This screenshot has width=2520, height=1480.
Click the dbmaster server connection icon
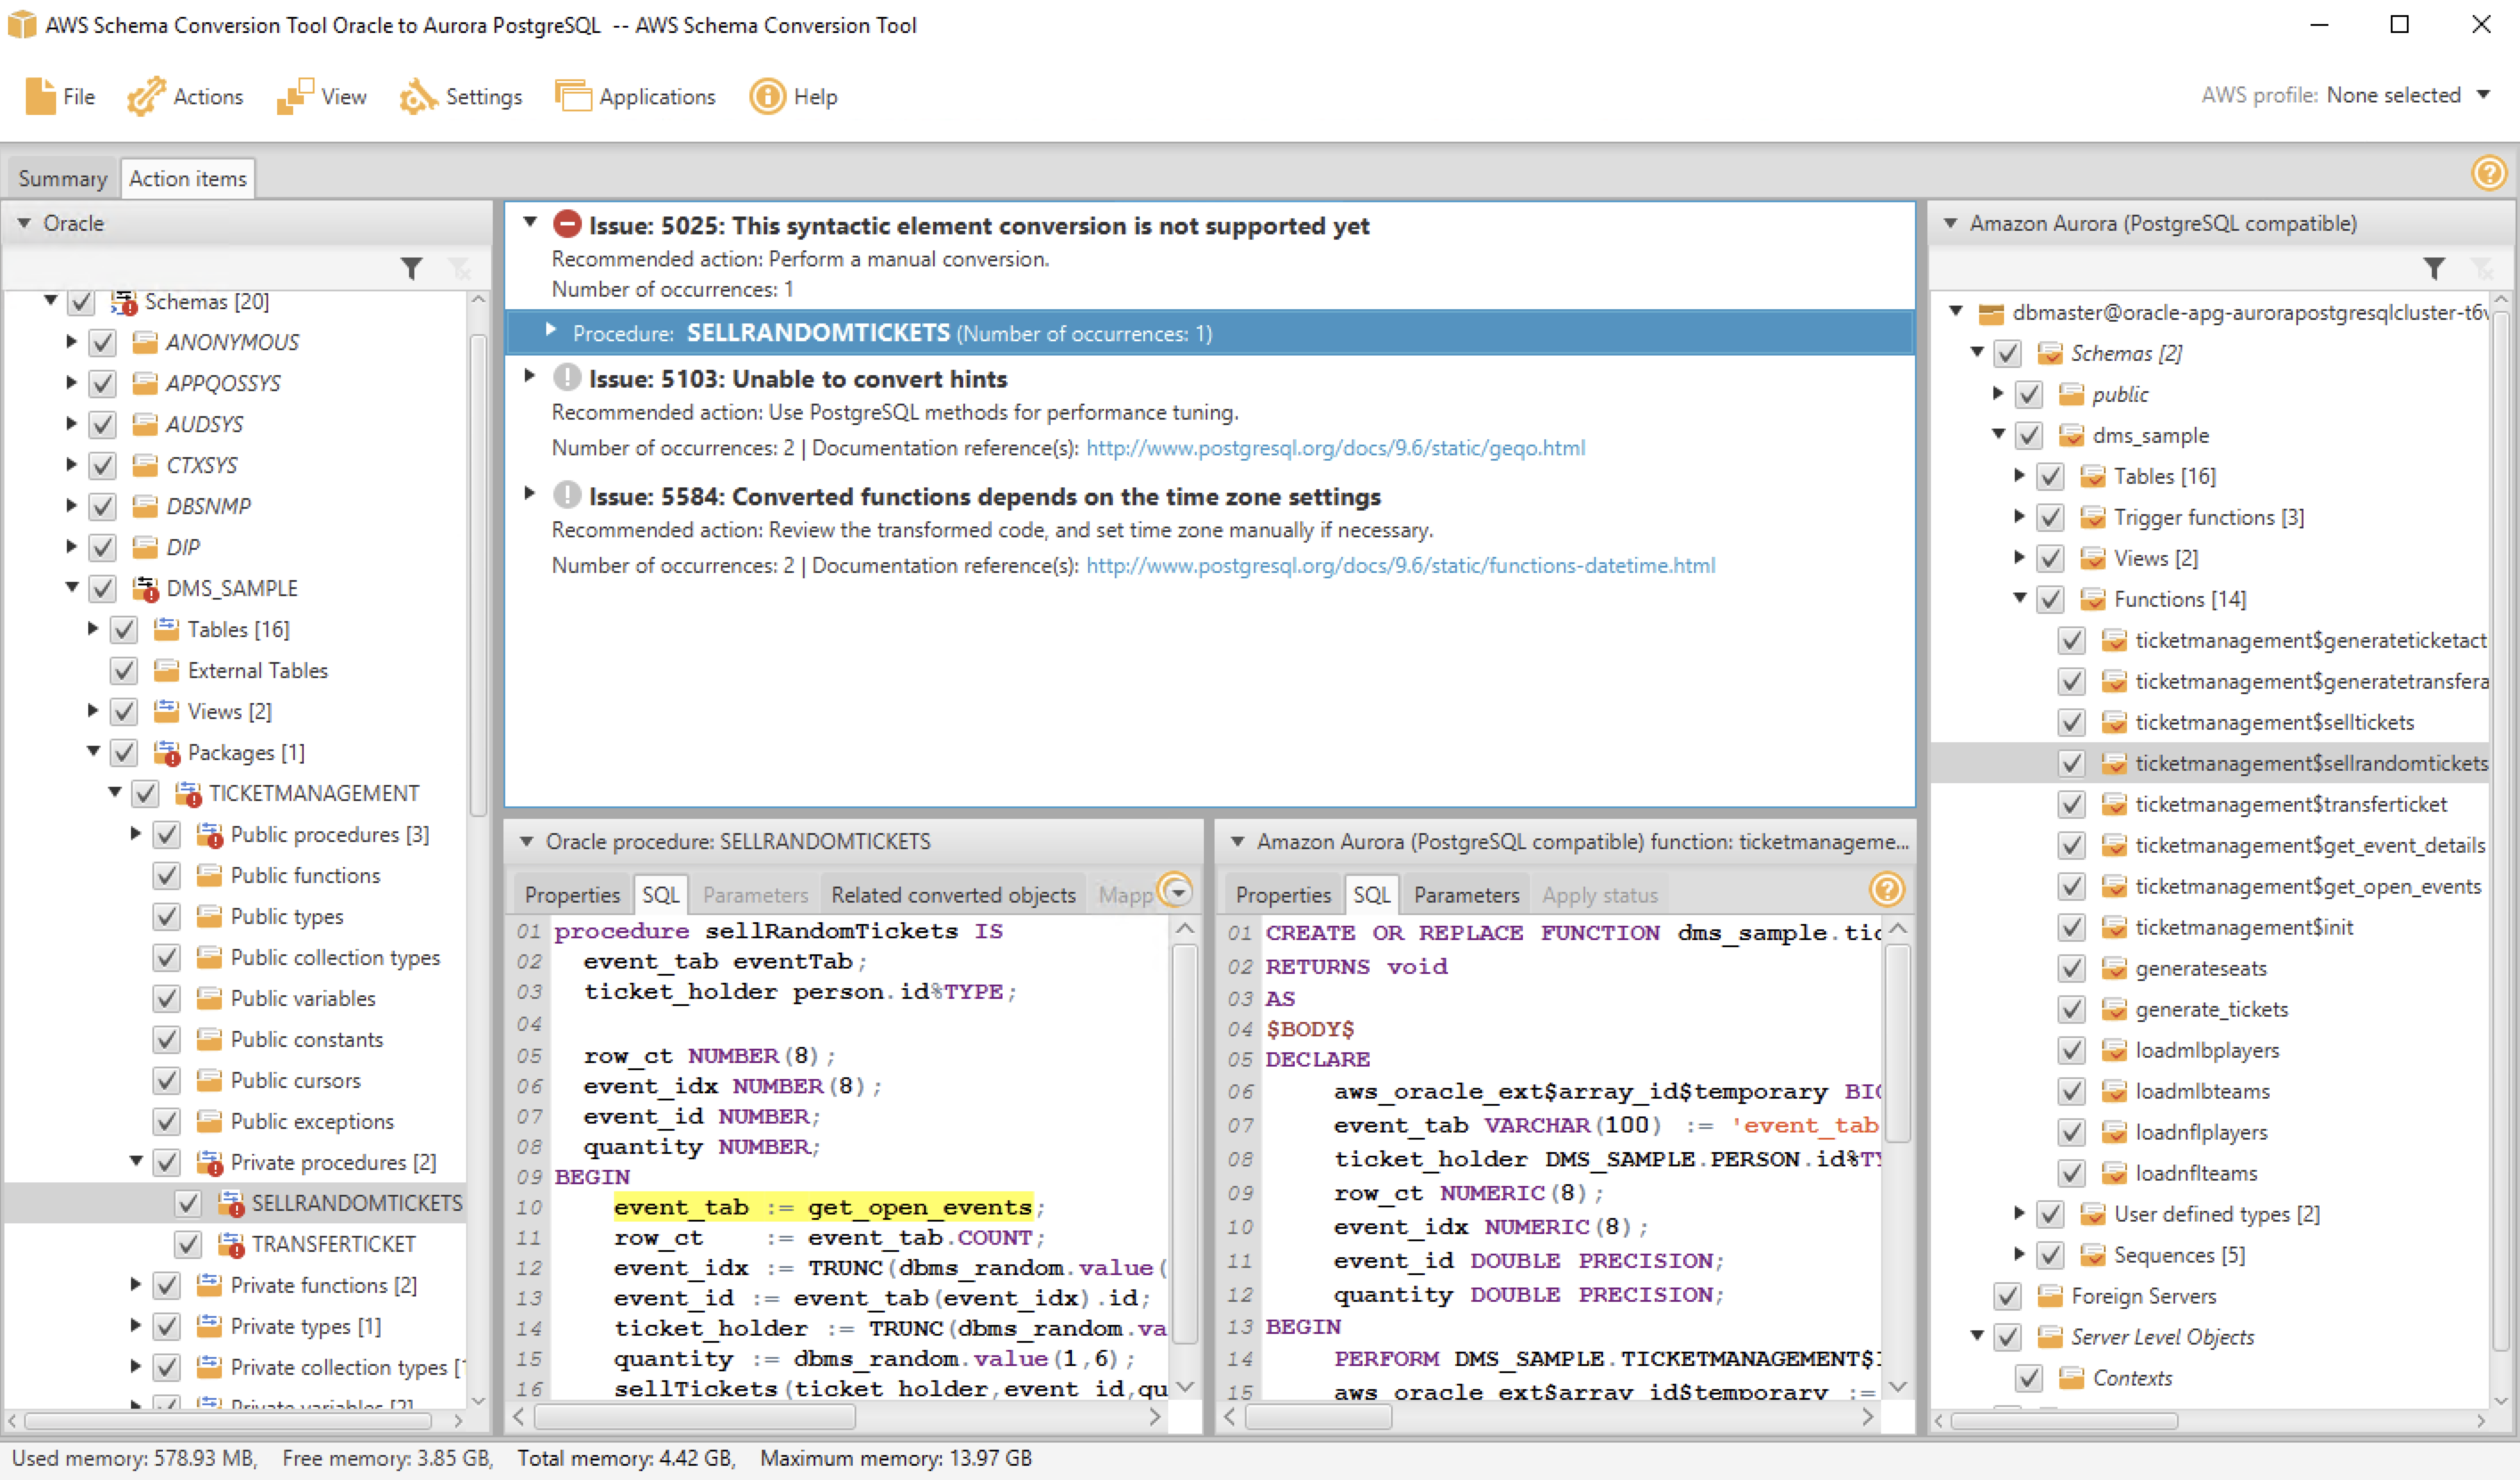point(1991,313)
